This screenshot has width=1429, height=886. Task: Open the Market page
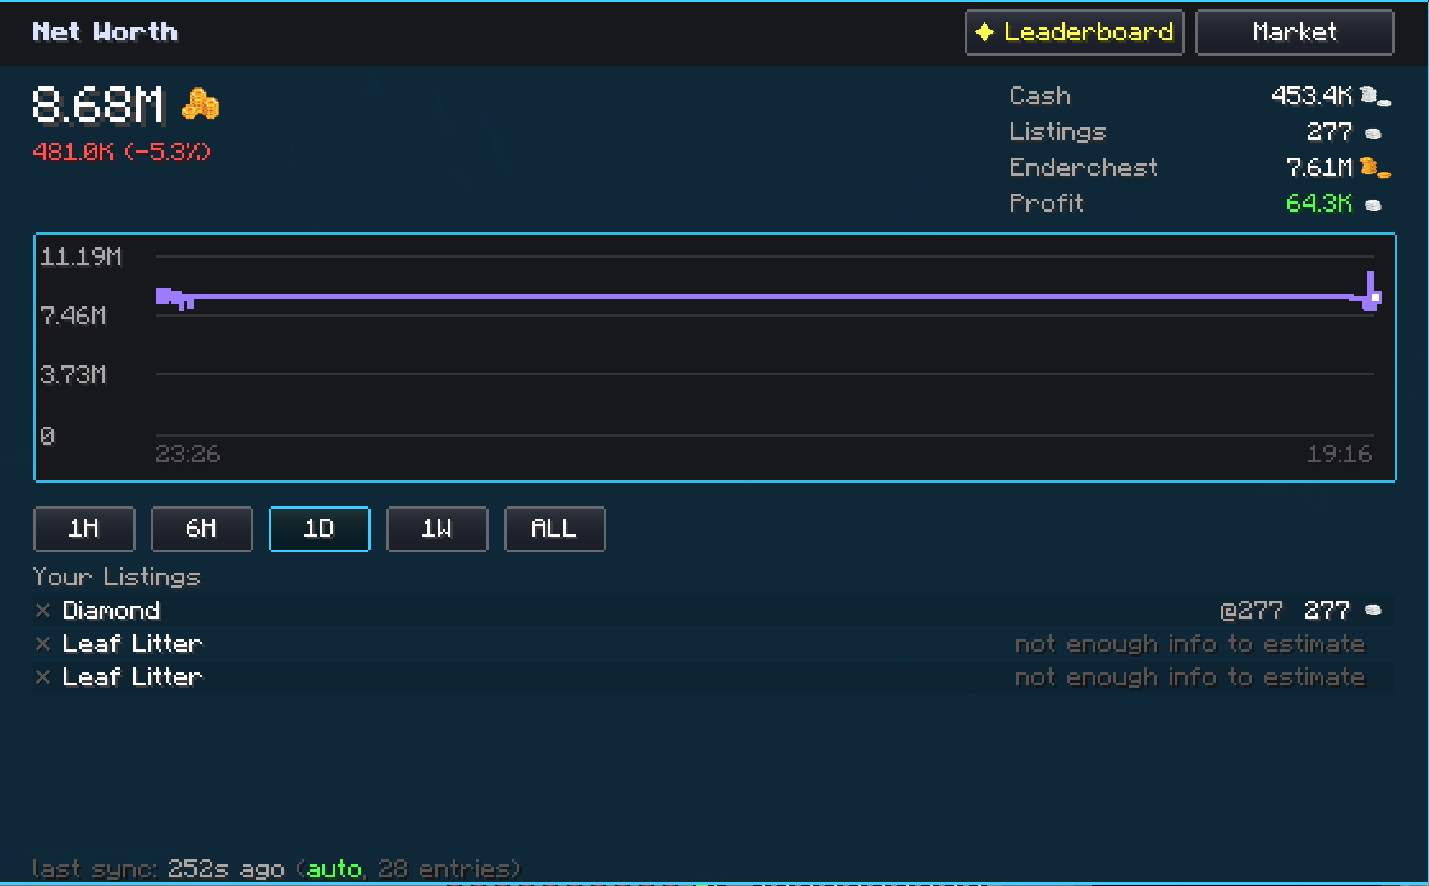[1295, 32]
